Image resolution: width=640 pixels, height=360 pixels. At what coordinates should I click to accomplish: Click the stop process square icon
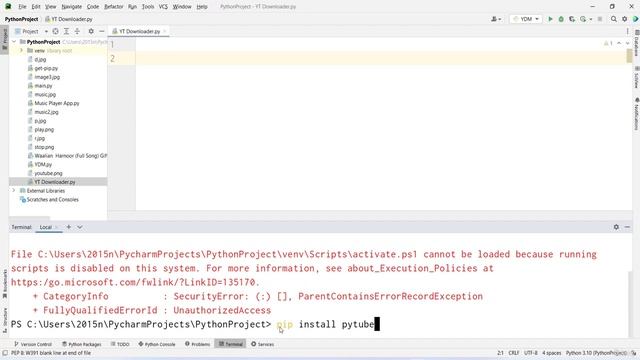(x=600, y=19)
